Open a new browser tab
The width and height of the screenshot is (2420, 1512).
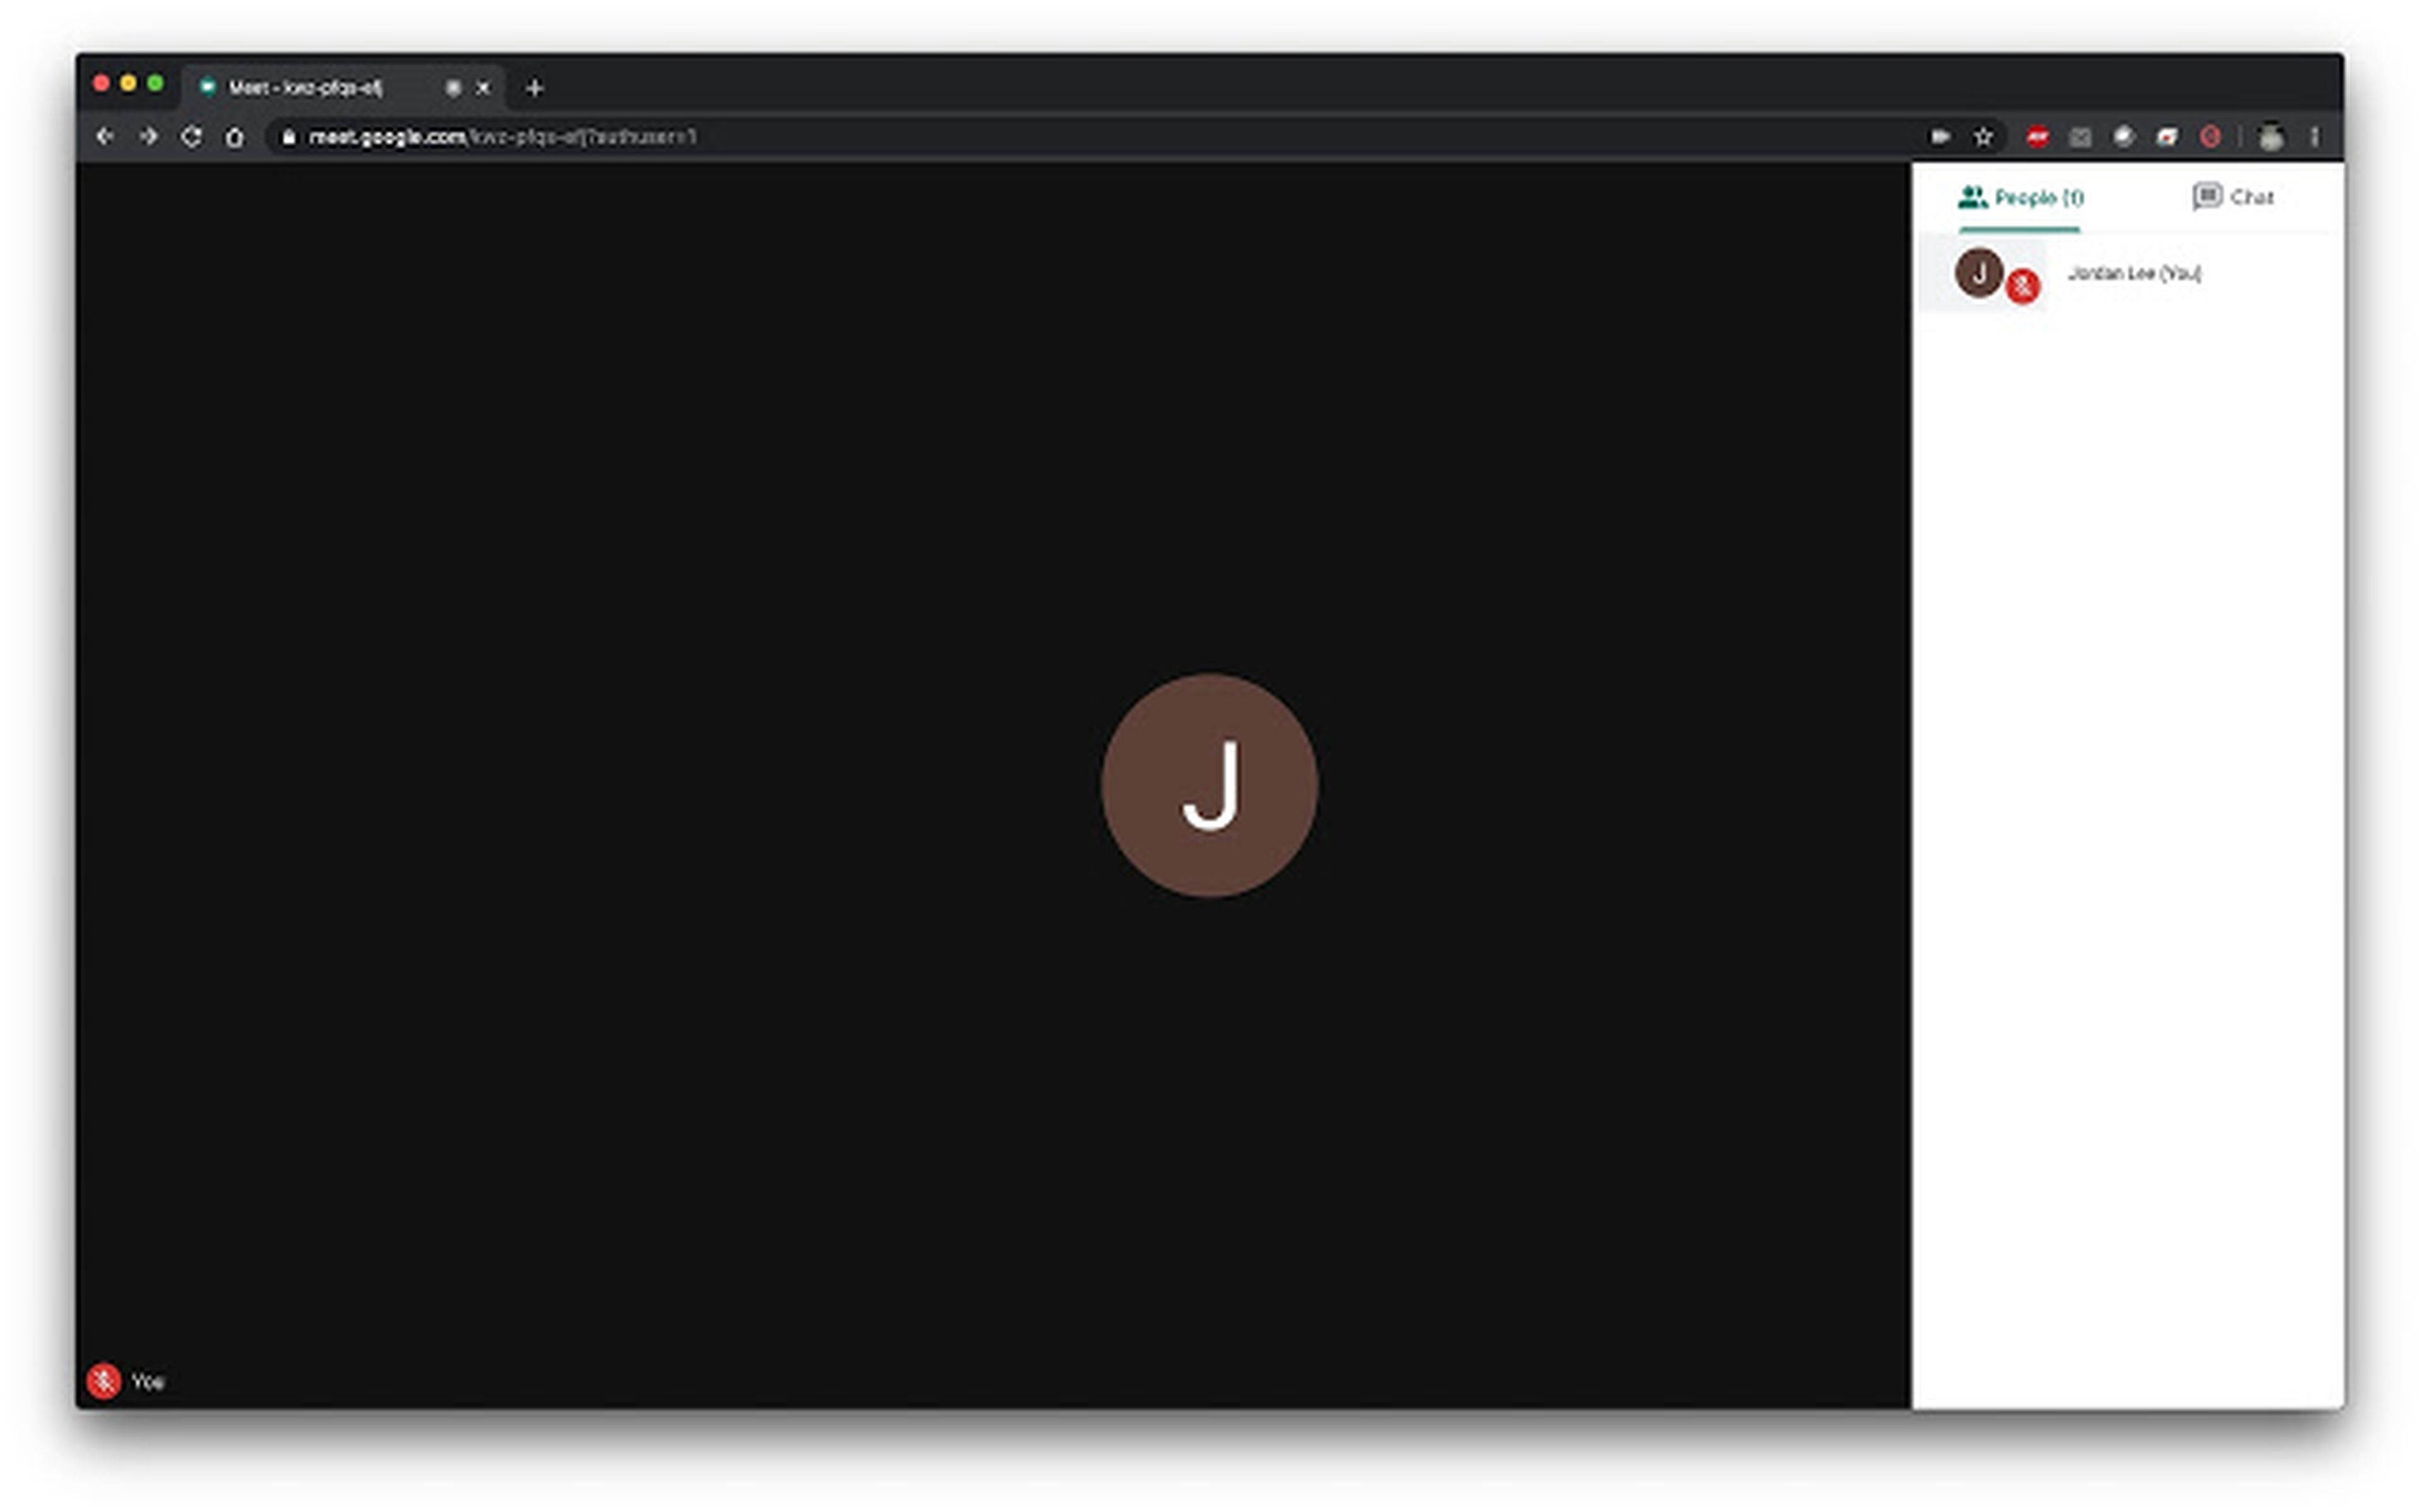click(x=534, y=88)
